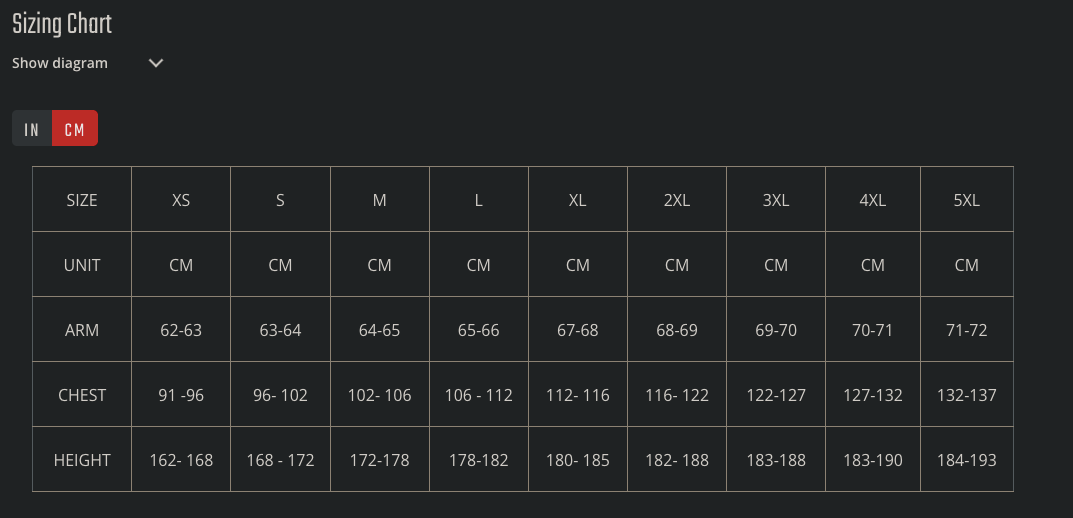
Task: Click chest value 122-127
Action: [776, 395]
